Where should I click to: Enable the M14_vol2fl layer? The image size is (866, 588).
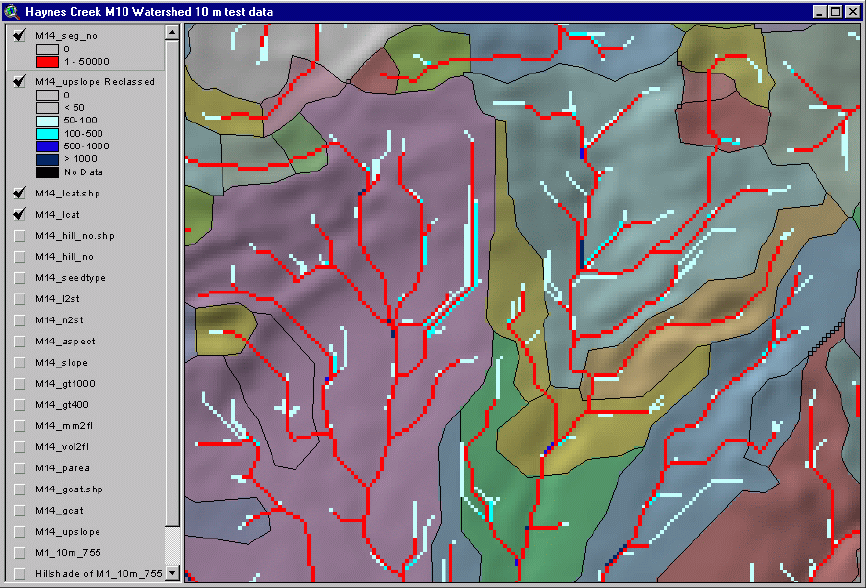(20, 447)
